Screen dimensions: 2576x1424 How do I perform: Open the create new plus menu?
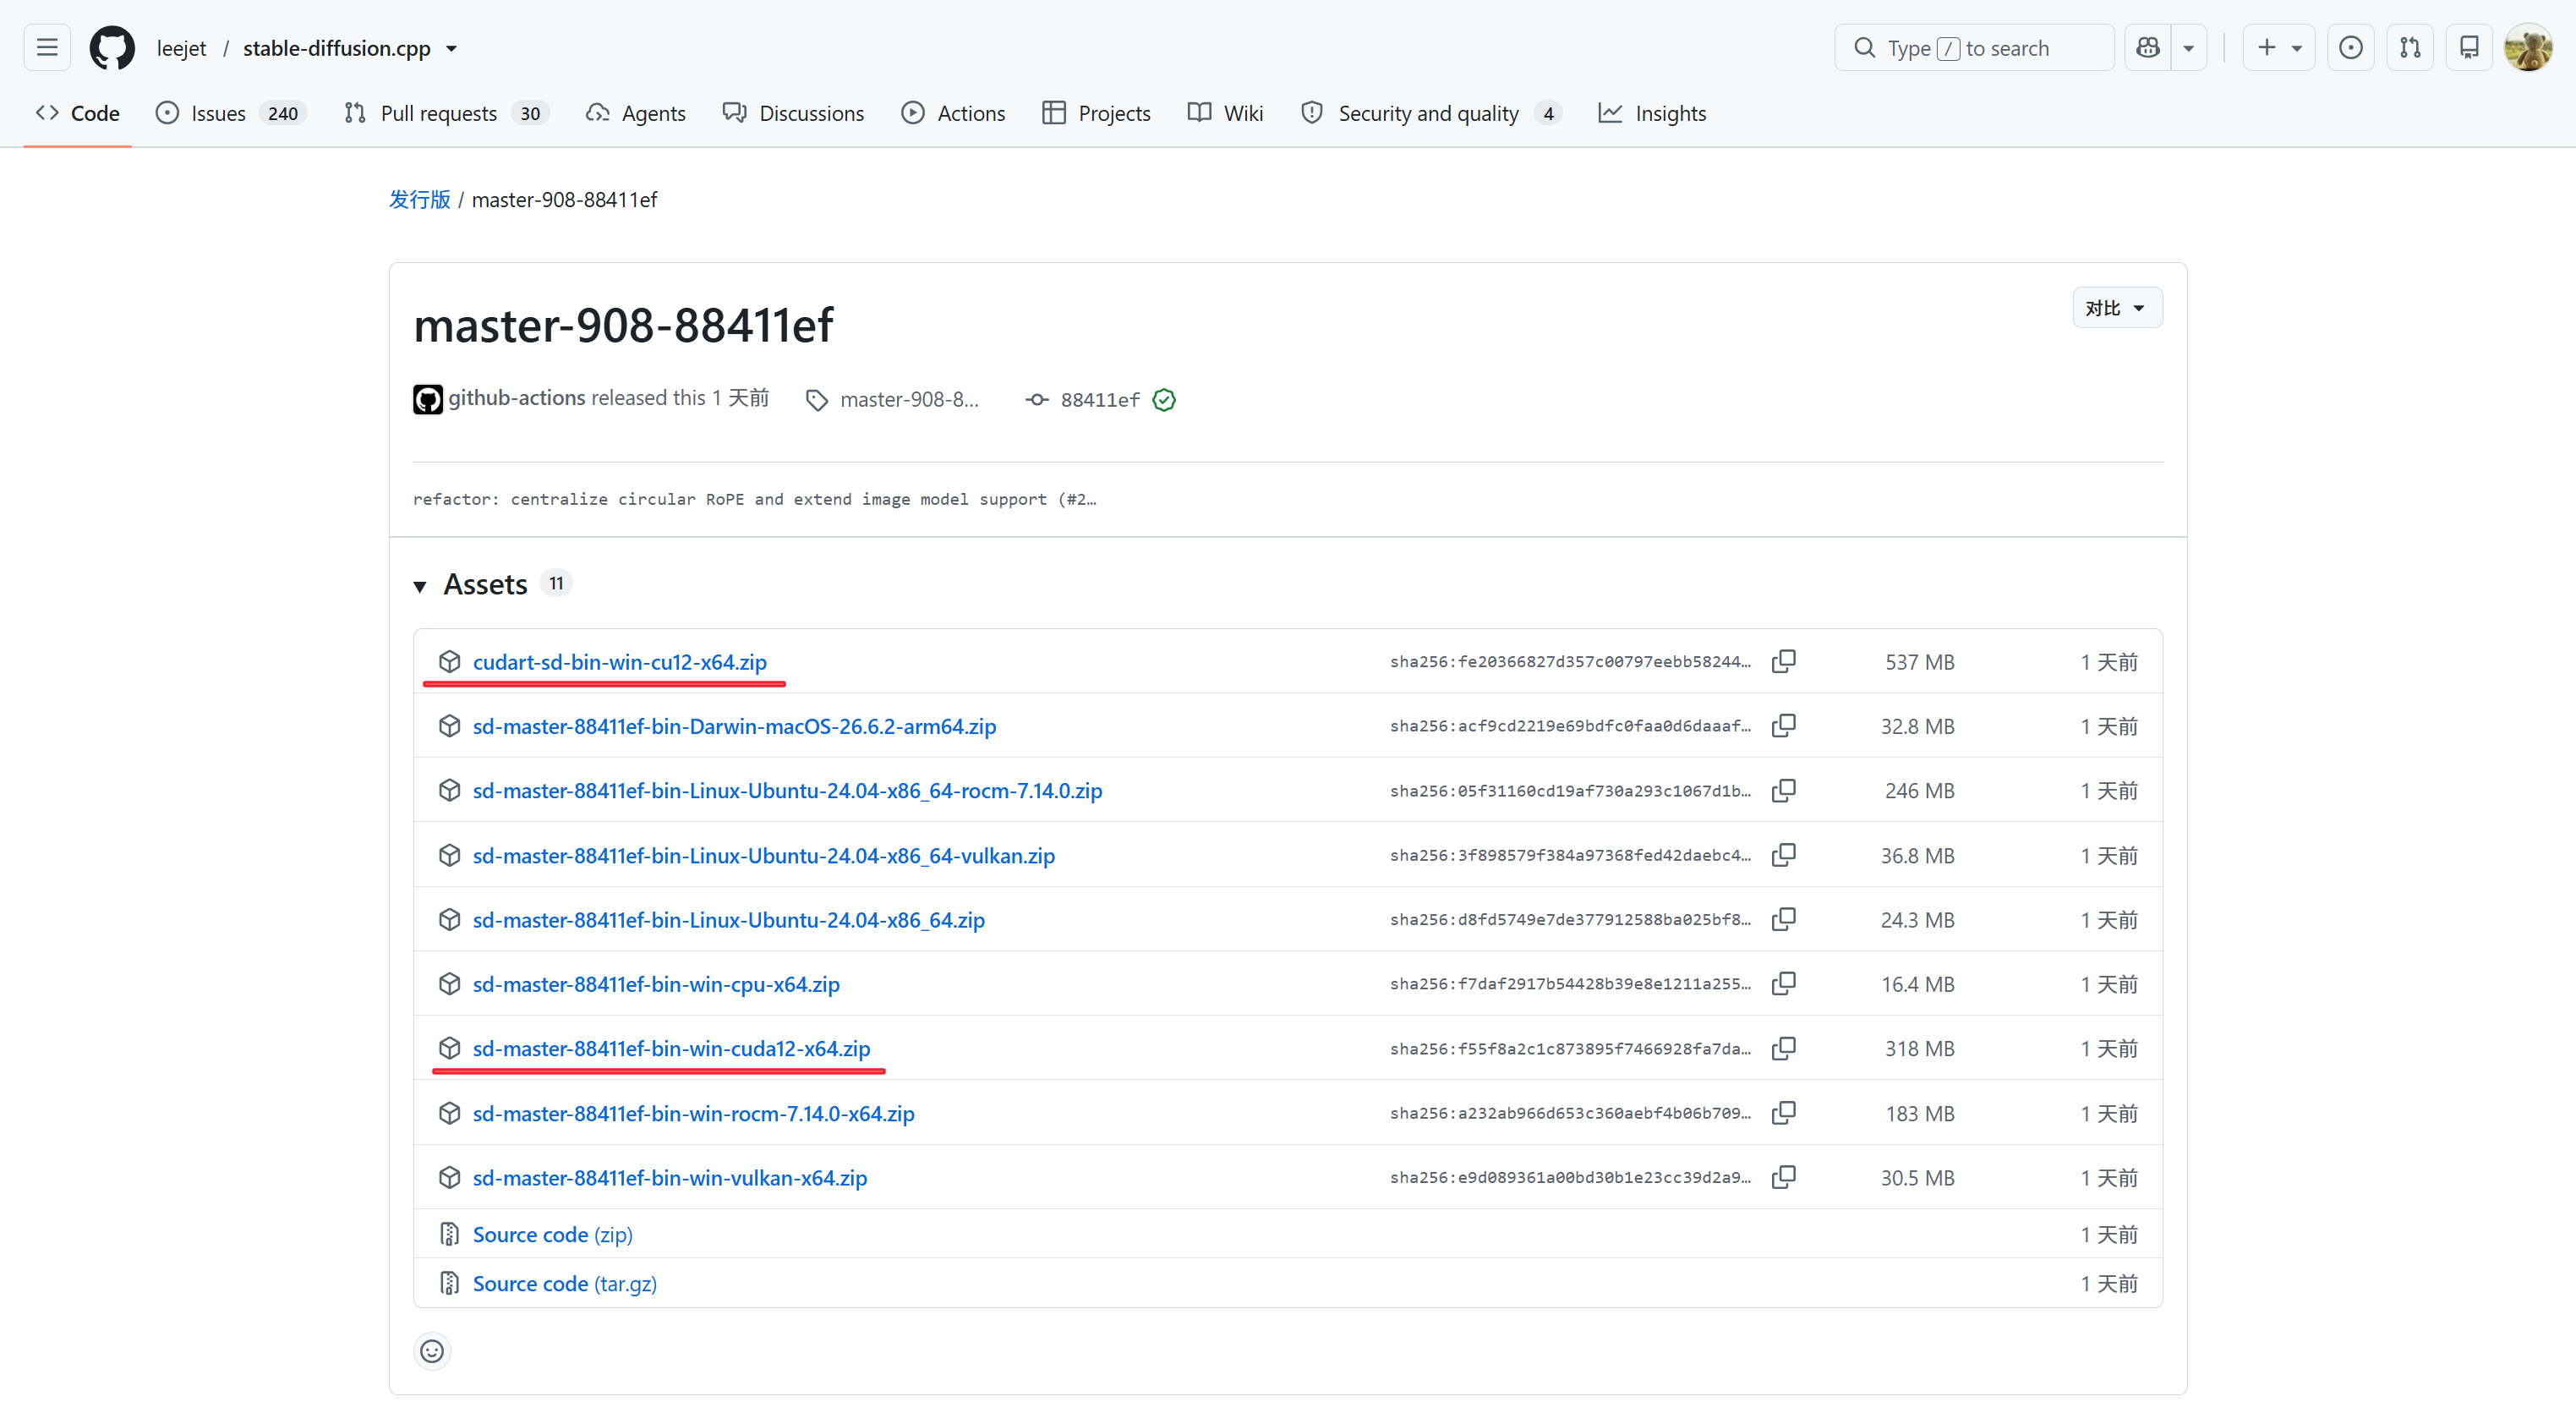click(x=2279, y=48)
